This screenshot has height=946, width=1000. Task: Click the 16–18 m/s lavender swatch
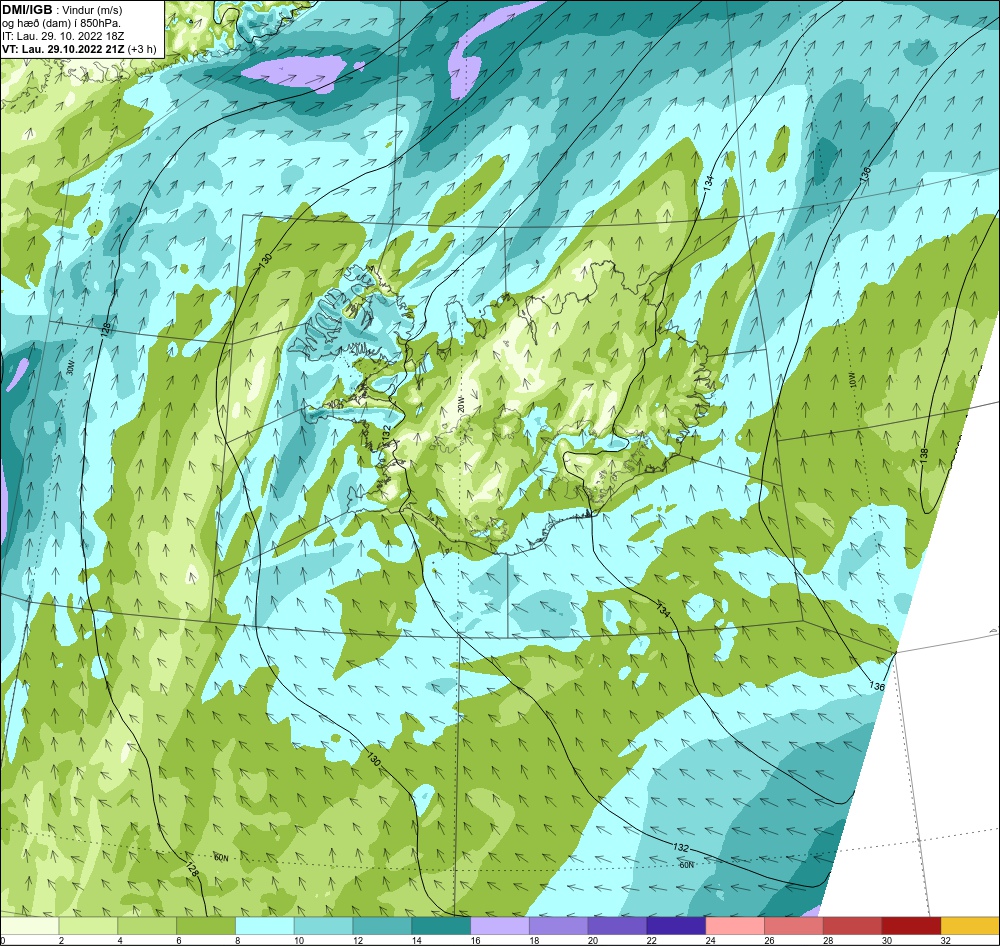500,926
